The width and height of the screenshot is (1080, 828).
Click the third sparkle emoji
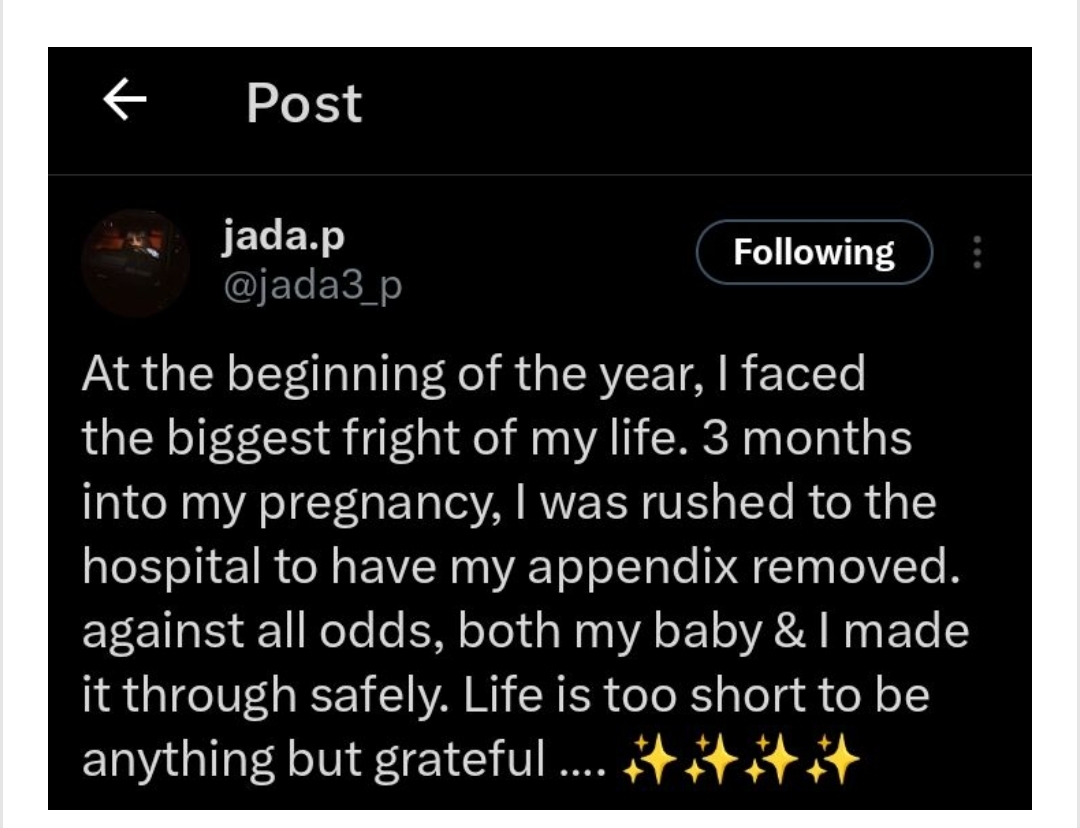pyautogui.click(x=771, y=760)
